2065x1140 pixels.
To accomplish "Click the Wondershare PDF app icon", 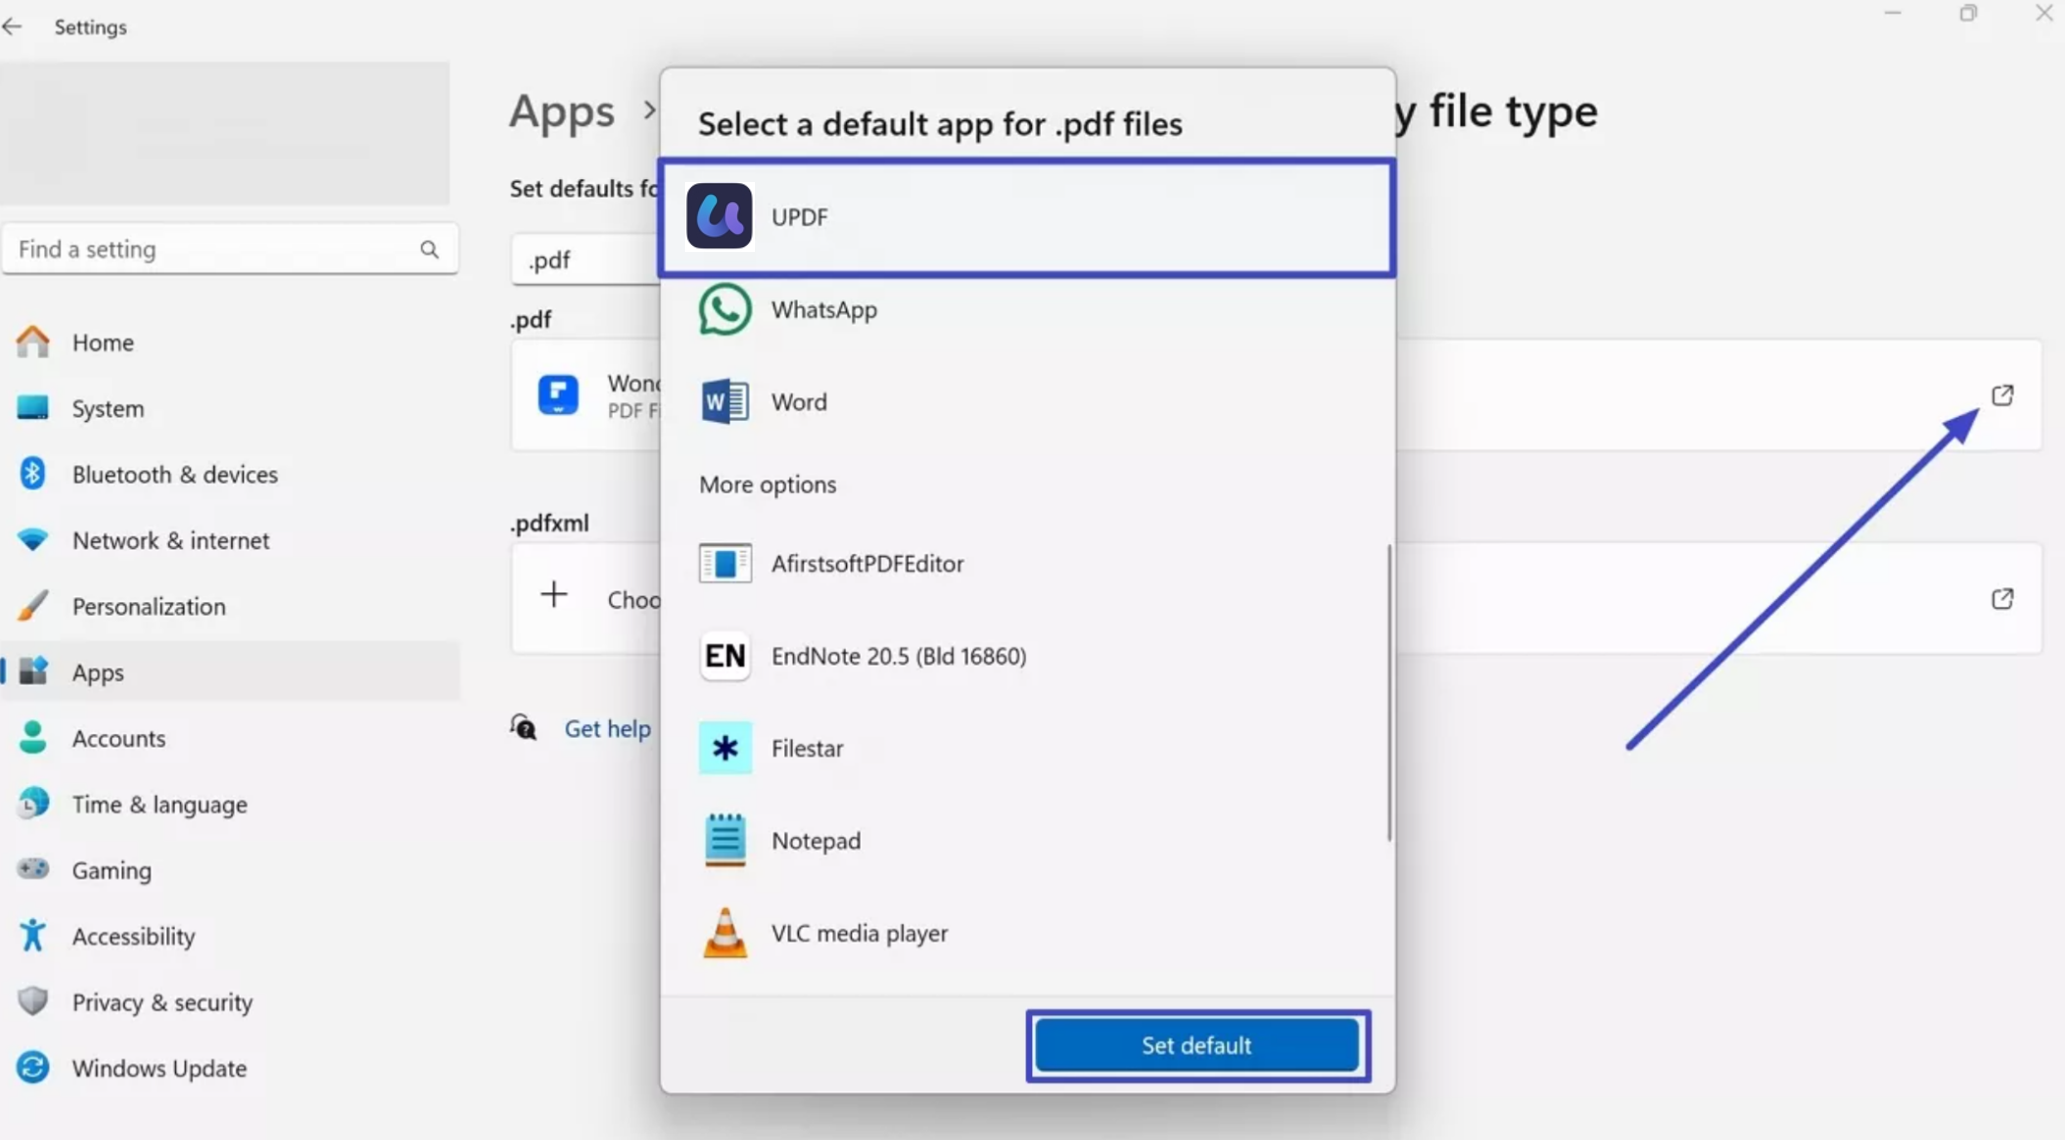I will (558, 394).
